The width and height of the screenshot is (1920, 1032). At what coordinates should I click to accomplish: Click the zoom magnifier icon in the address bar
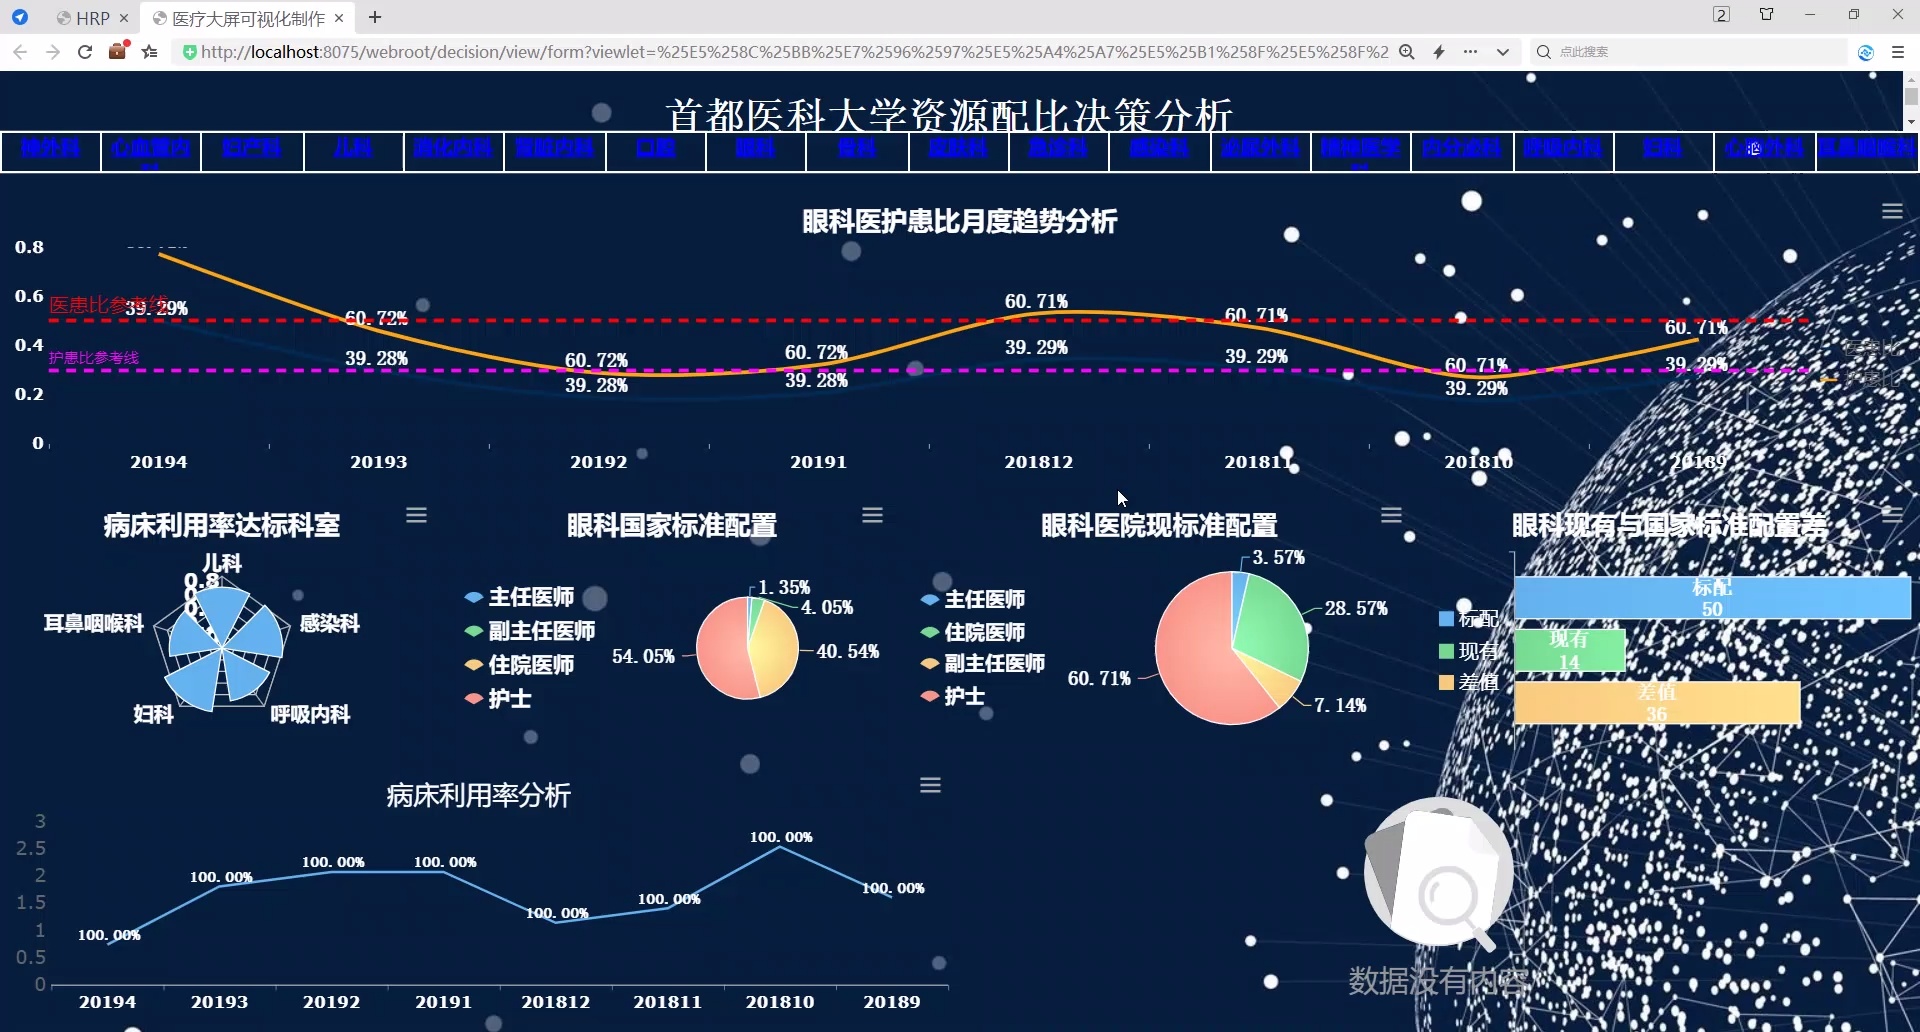(1406, 51)
